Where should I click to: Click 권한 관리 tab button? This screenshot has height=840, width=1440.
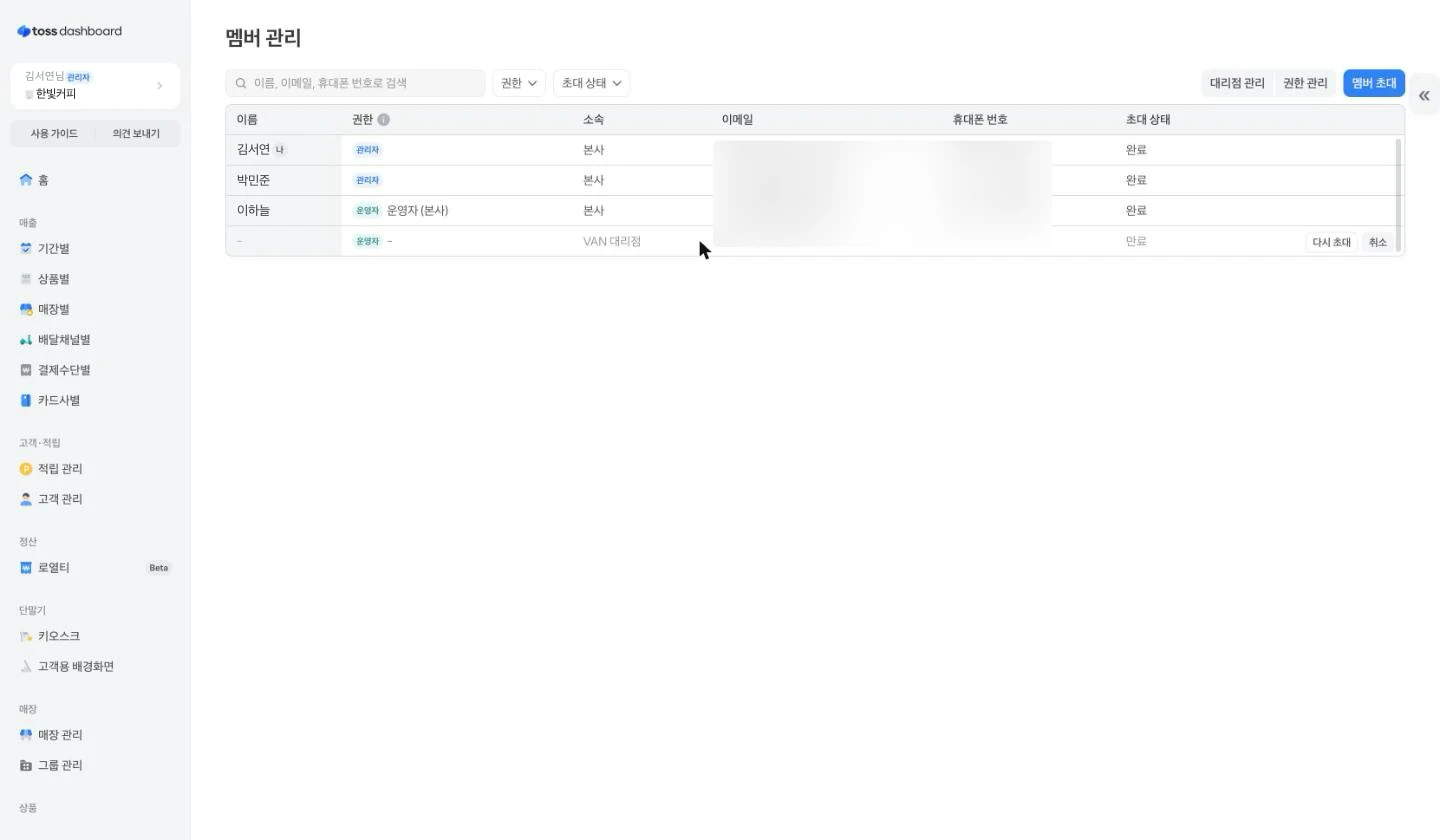coord(1305,83)
